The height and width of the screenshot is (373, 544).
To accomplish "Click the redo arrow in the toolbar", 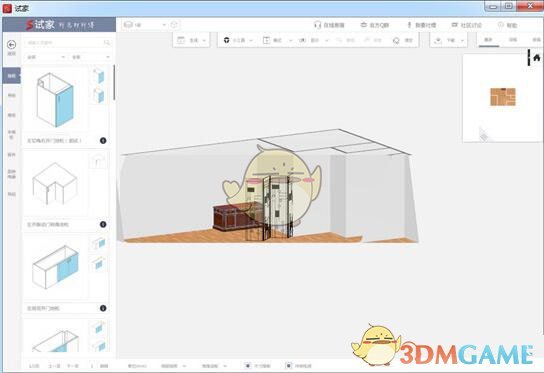I will (x=367, y=40).
